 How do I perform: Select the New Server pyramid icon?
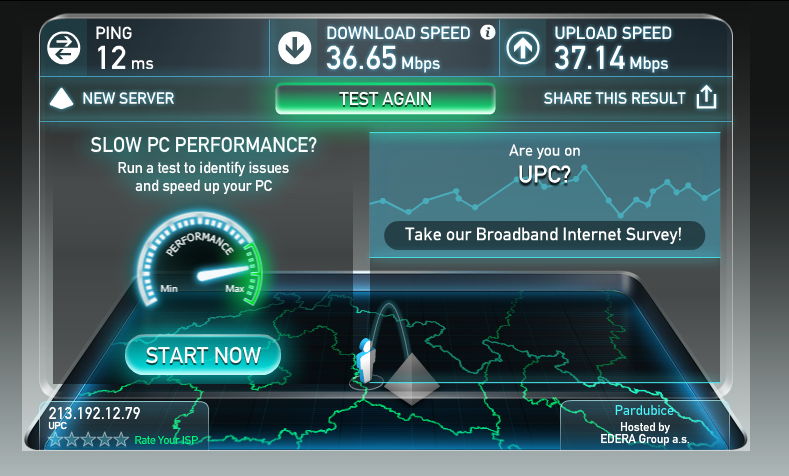click(61, 99)
